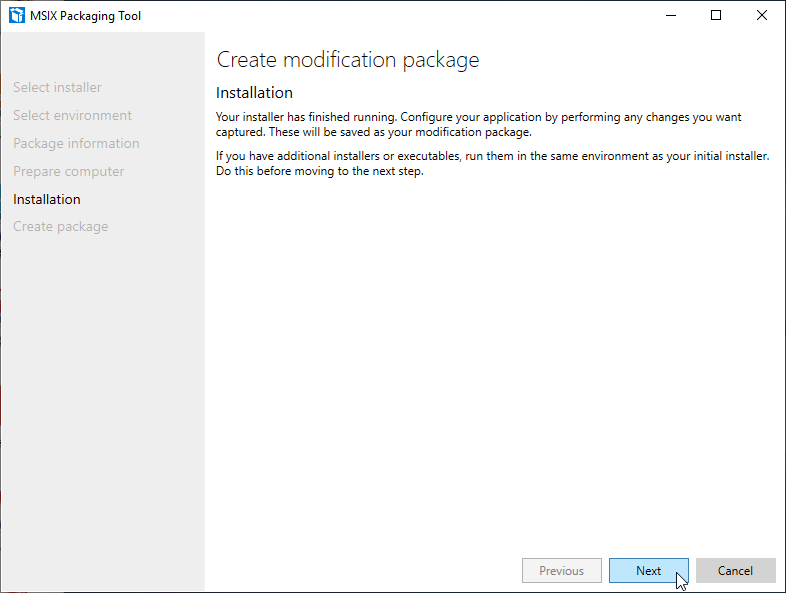Open the Select environment step
786x593 pixels.
point(72,116)
